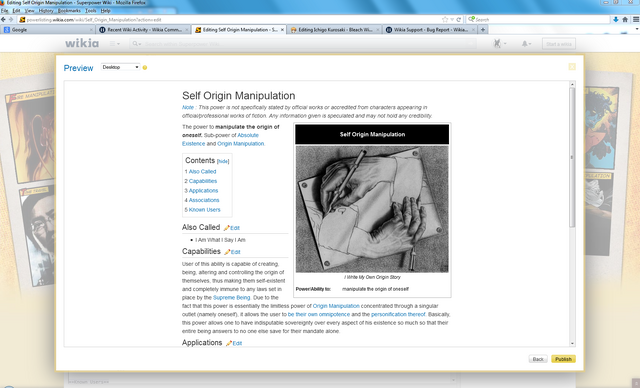
Task: Jump to Applications in Contents
Action: pyautogui.click(x=203, y=191)
